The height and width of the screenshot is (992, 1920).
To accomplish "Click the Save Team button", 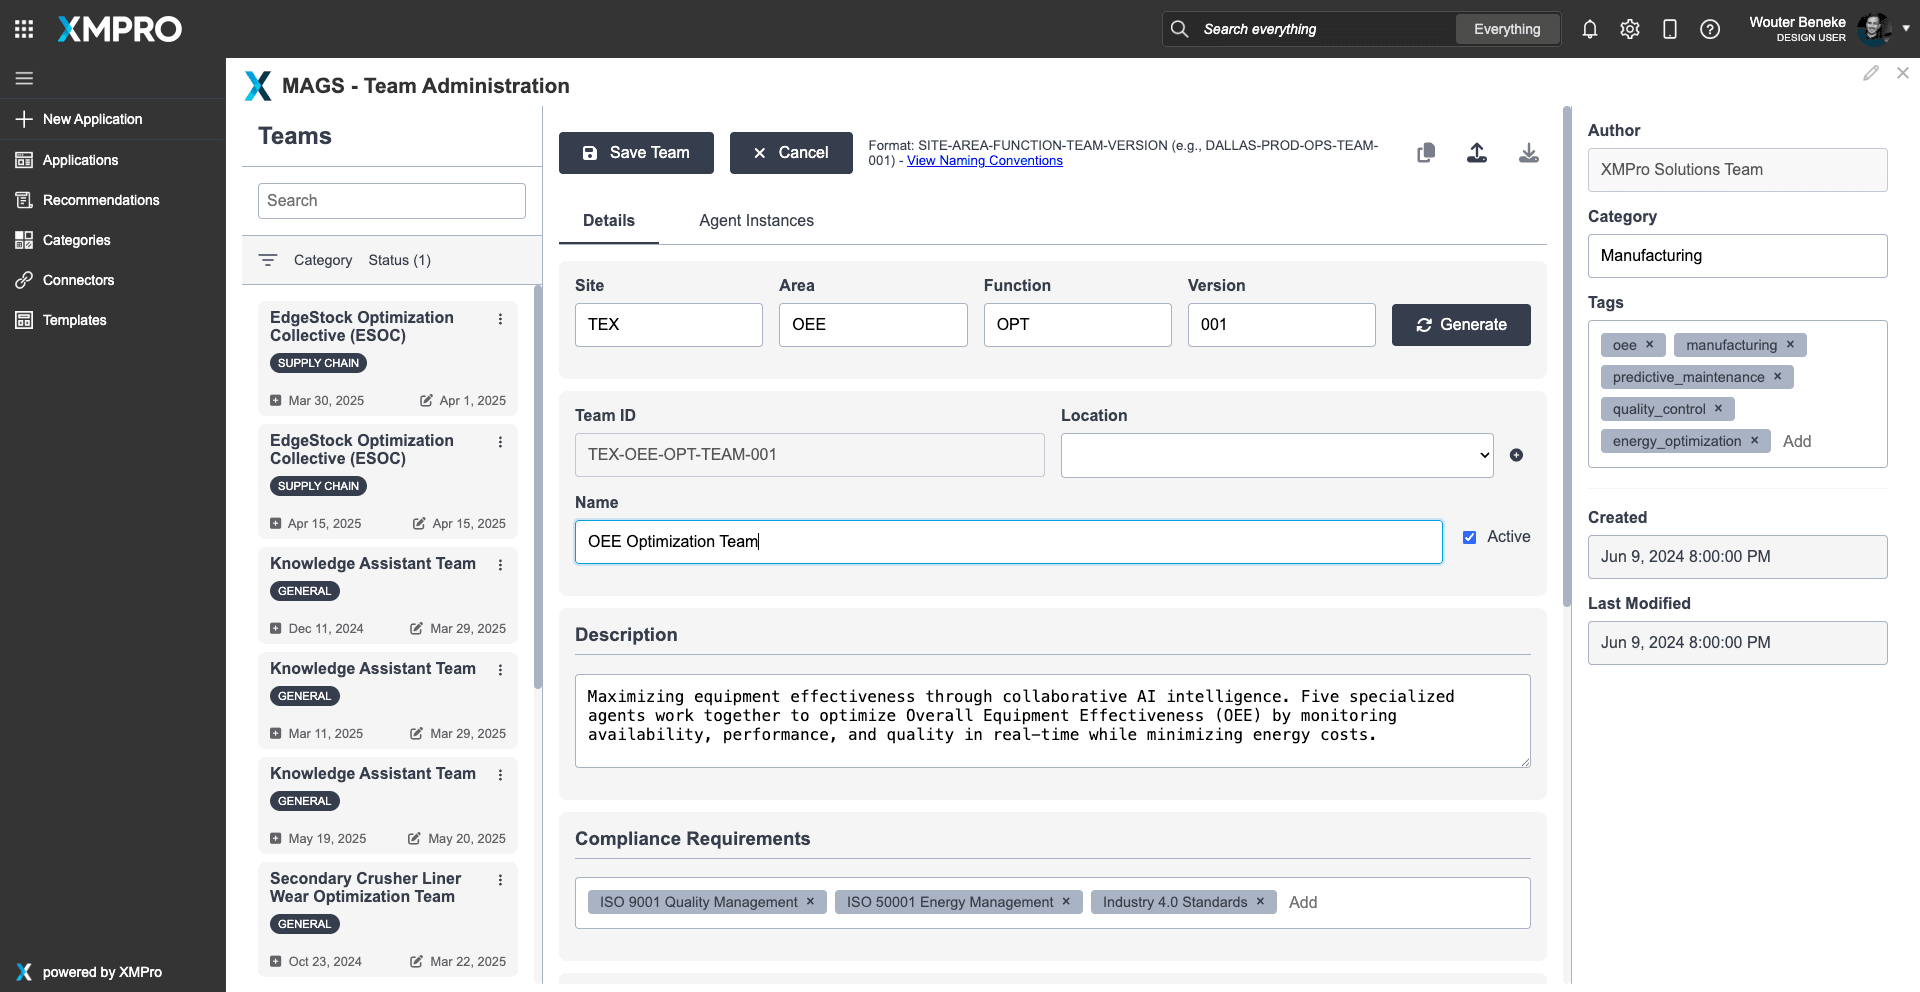I will [636, 153].
